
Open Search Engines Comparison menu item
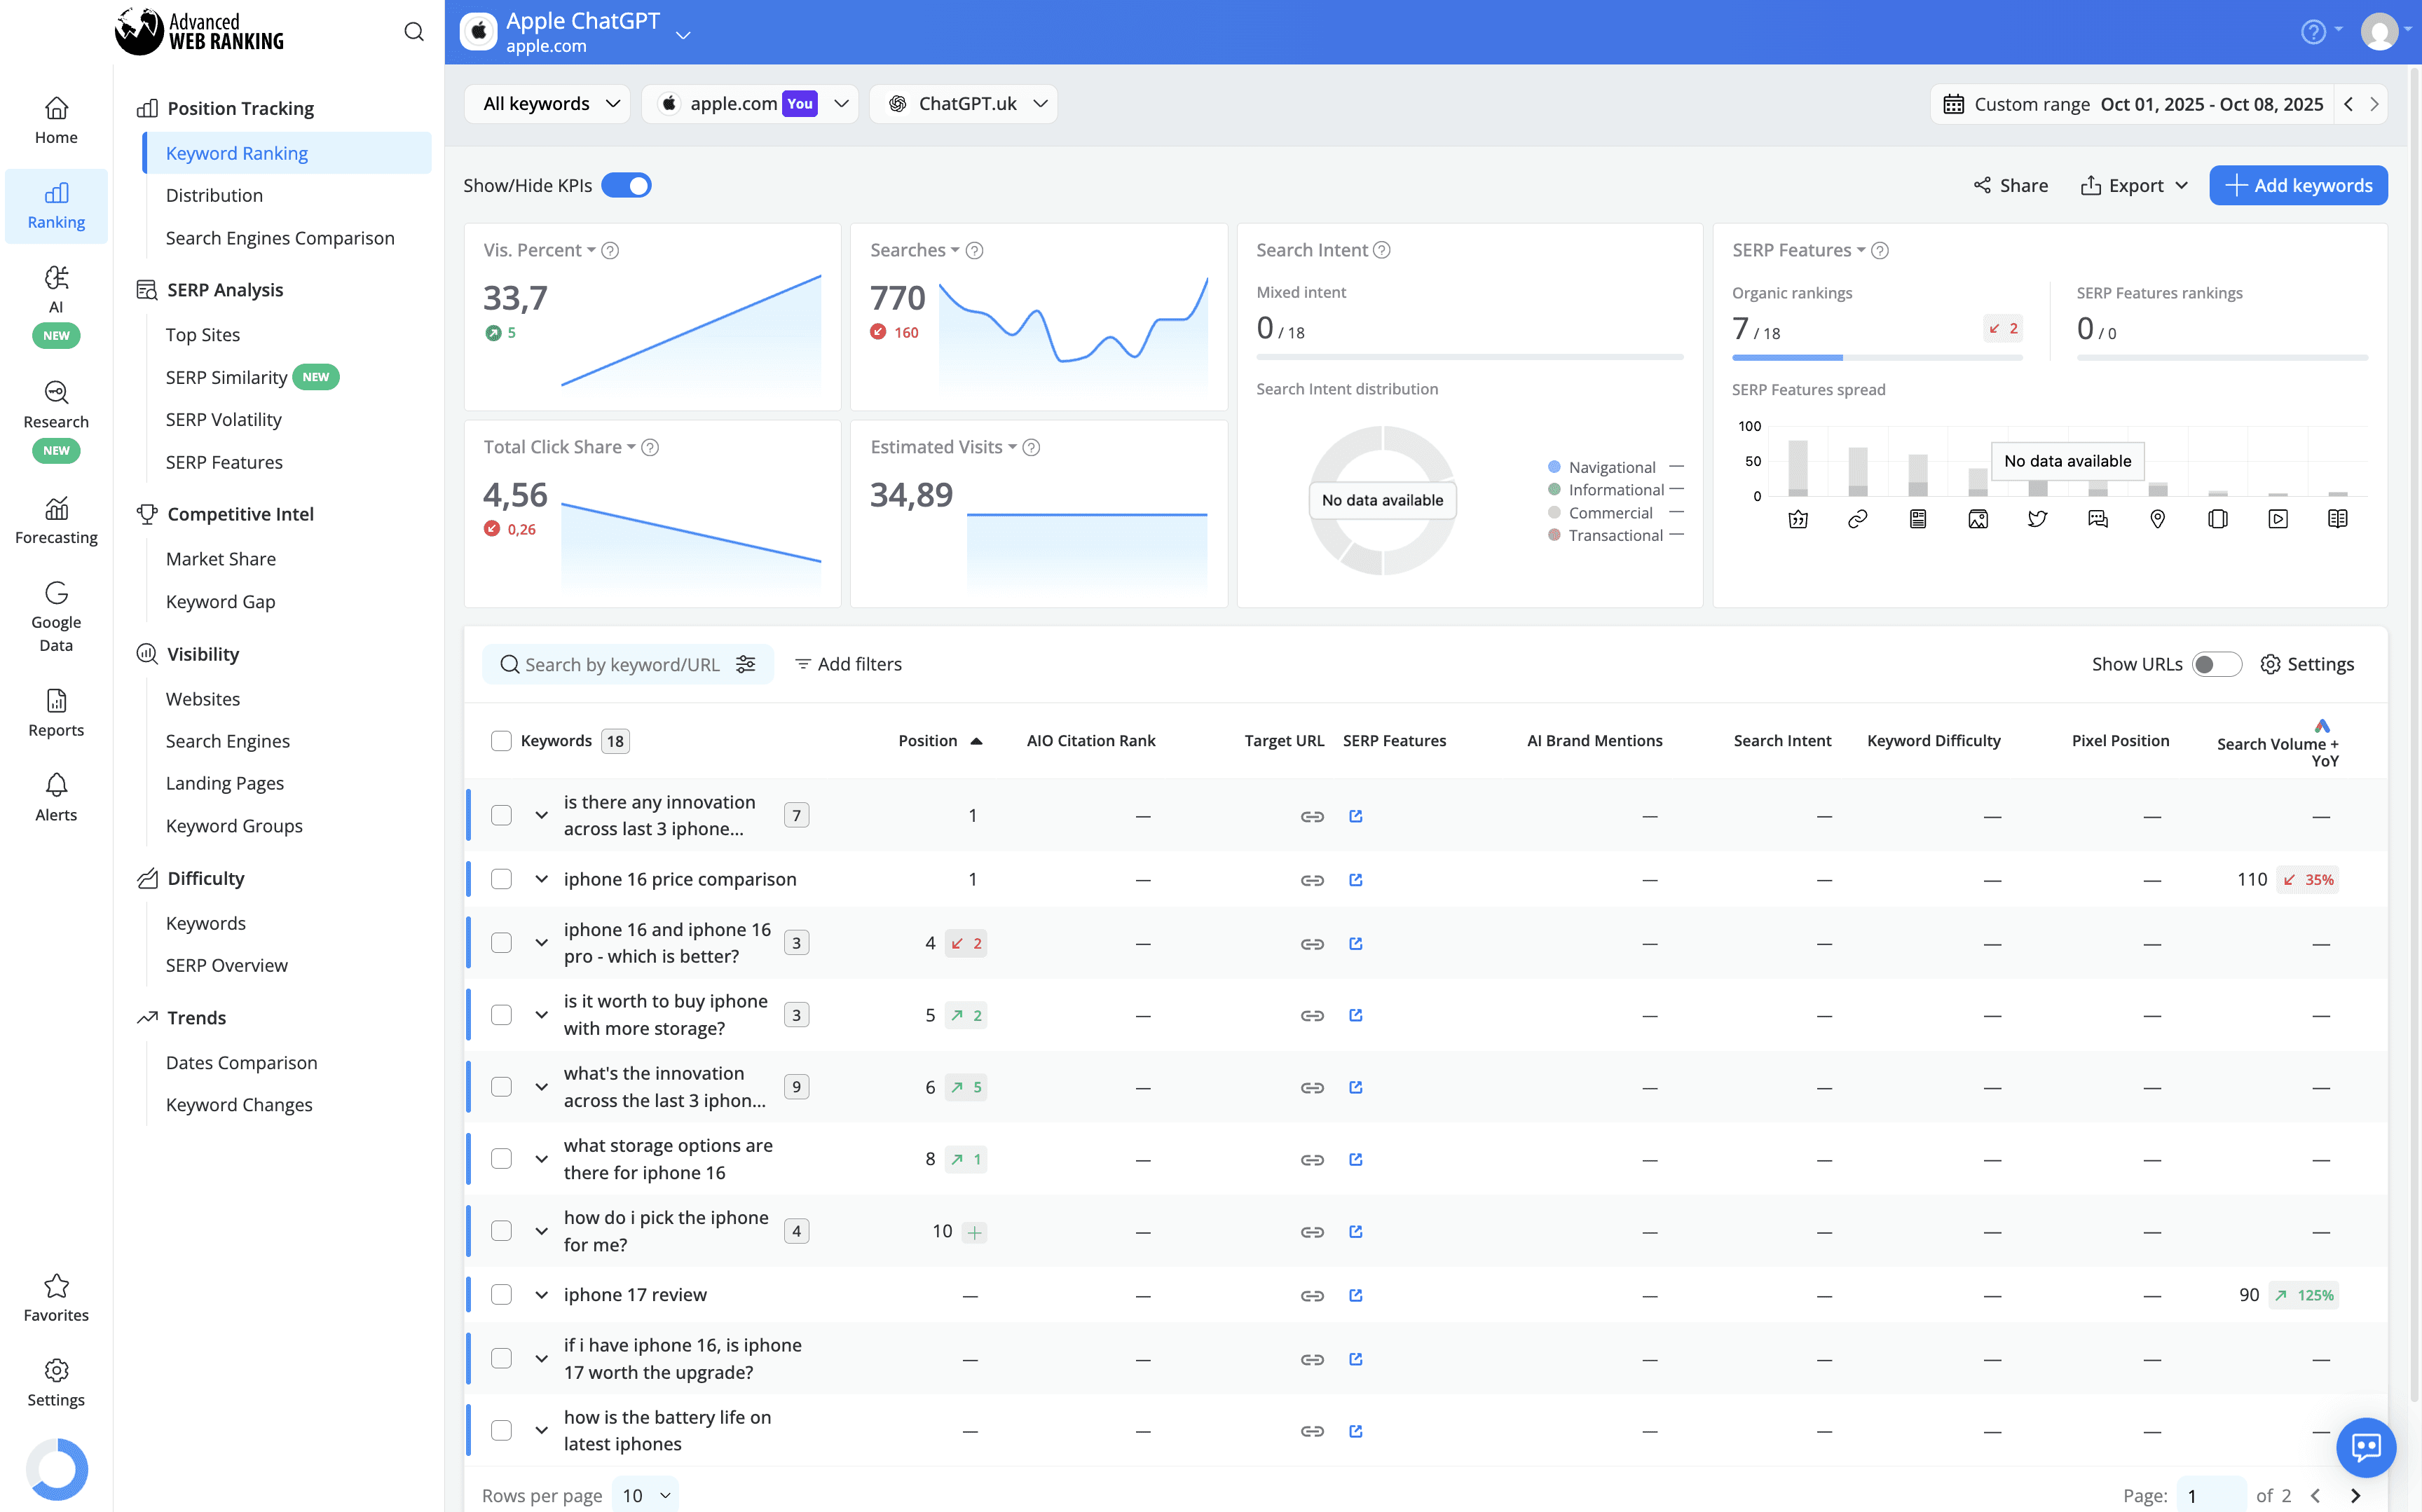280,238
